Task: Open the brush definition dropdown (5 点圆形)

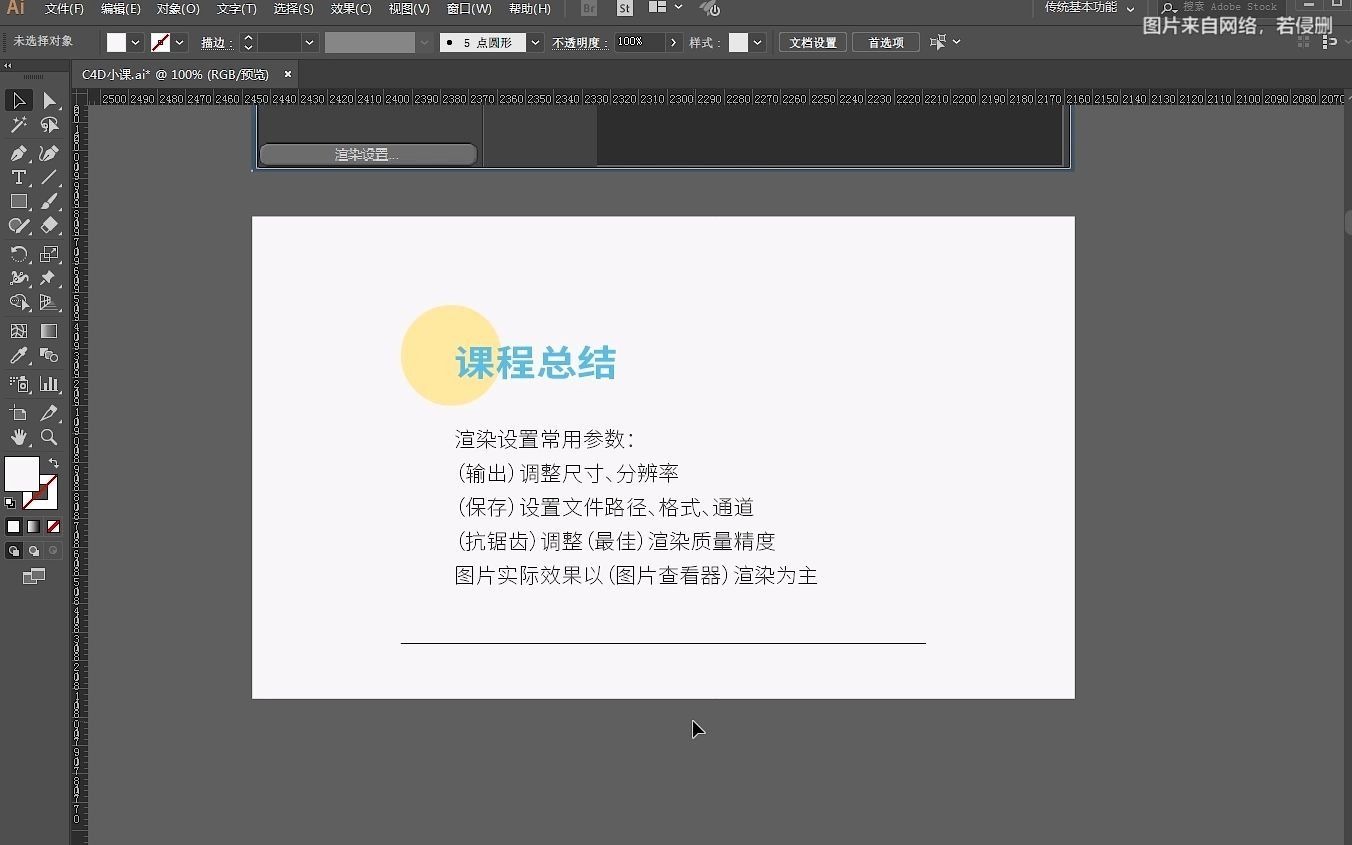Action: tap(536, 42)
